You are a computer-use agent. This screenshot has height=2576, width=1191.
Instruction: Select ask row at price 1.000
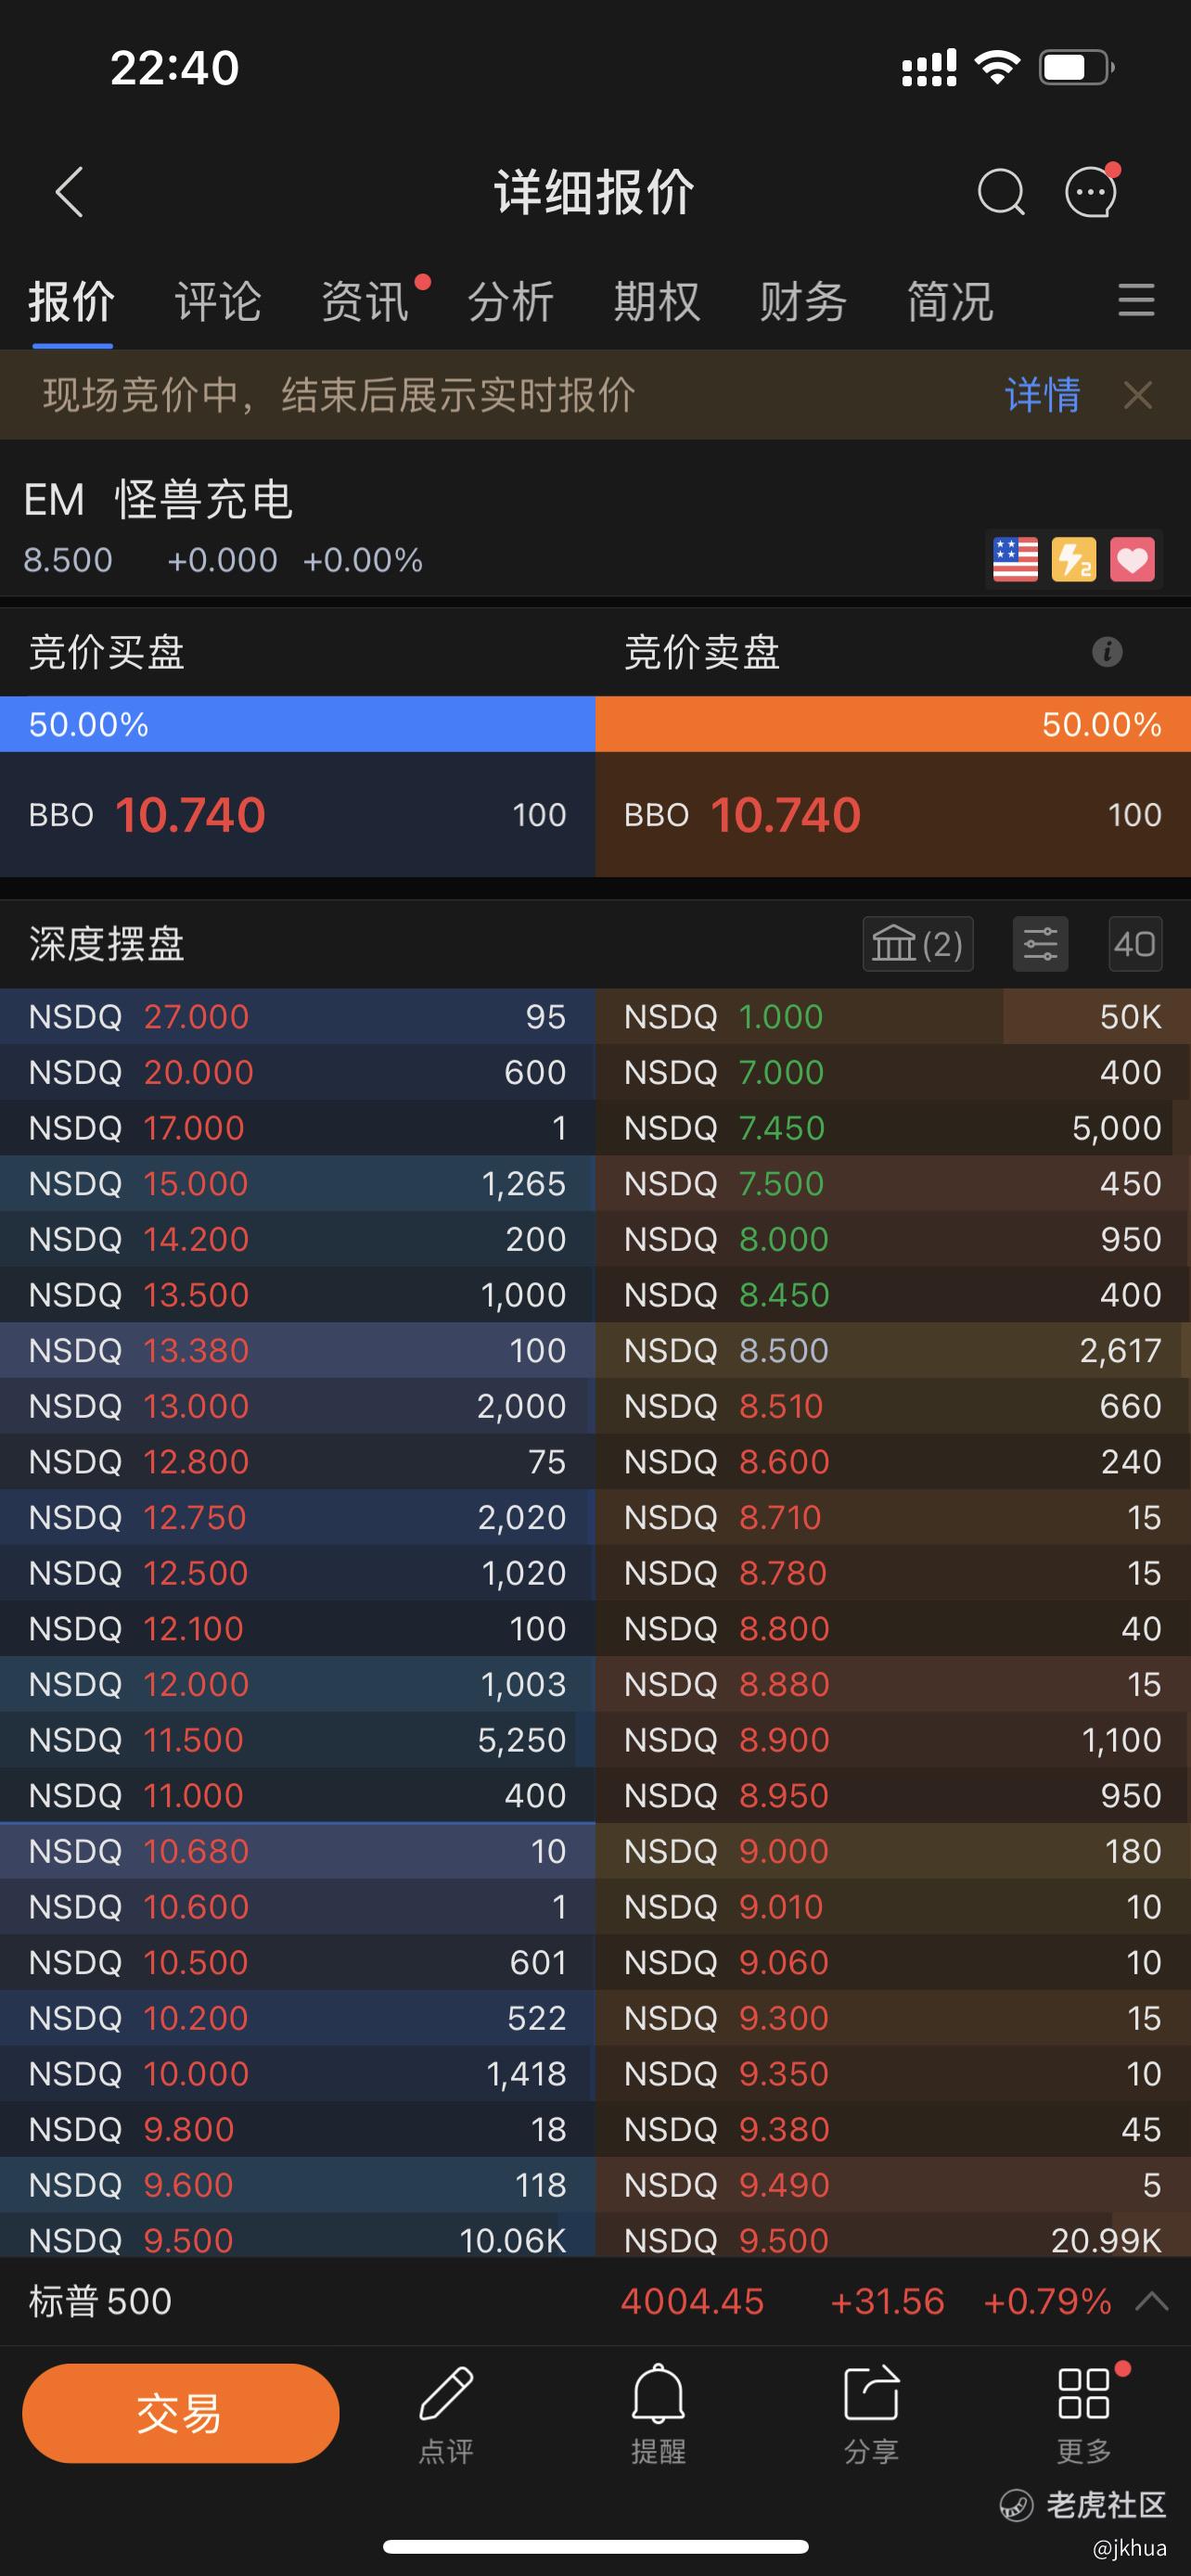pyautogui.click(x=893, y=1017)
